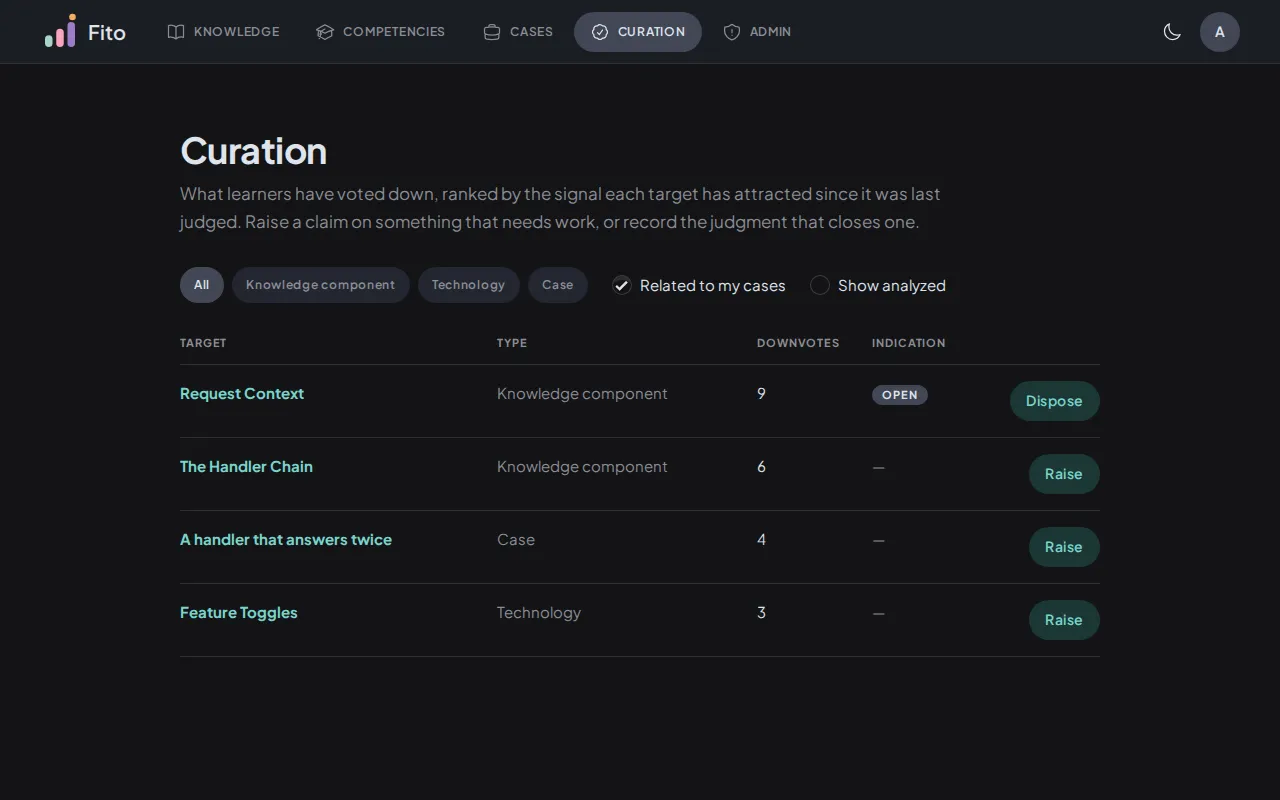Raise a claim on A handler that answers twice
This screenshot has width=1280, height=800.
click(x=1064, y=547)
